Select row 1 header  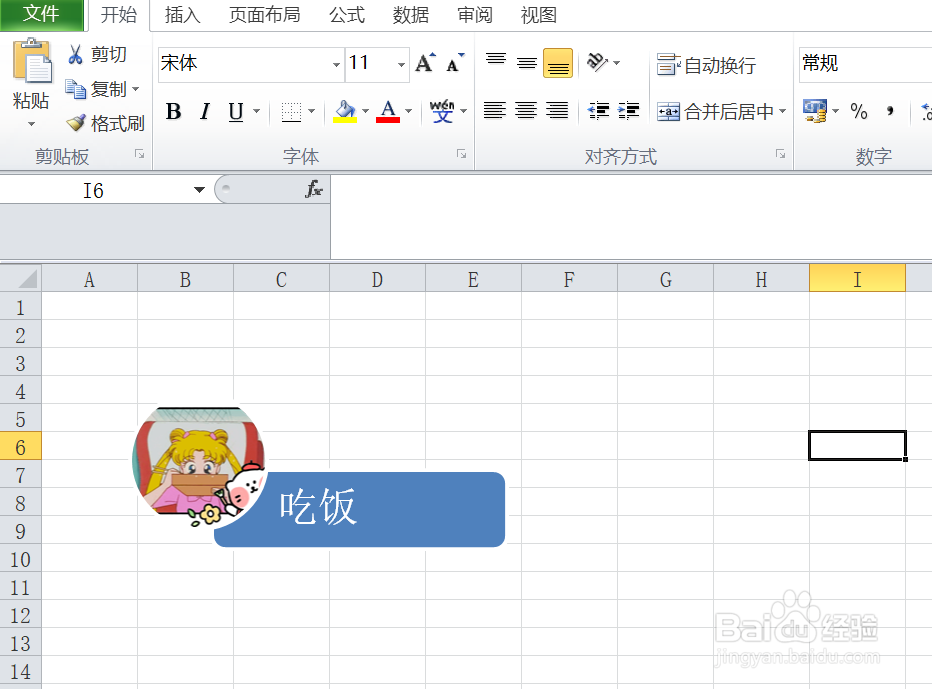point(20,307)
